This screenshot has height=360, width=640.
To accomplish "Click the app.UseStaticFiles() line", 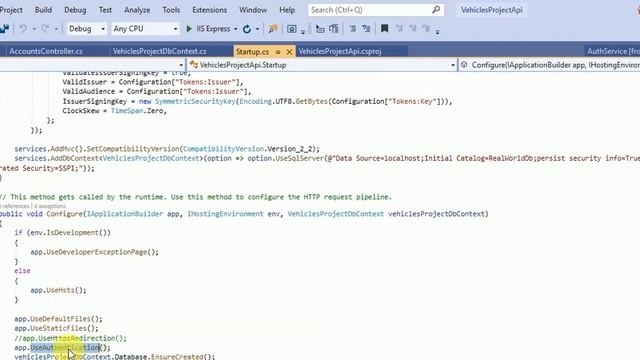I will 56,328.
